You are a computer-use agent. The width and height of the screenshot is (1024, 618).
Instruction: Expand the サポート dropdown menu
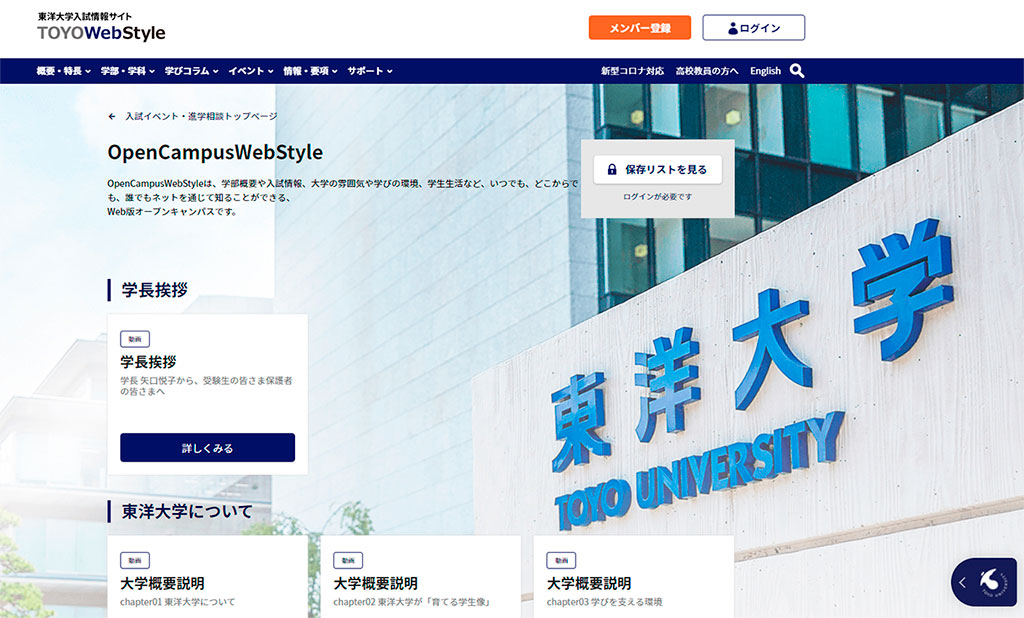[x=370, y=71]
